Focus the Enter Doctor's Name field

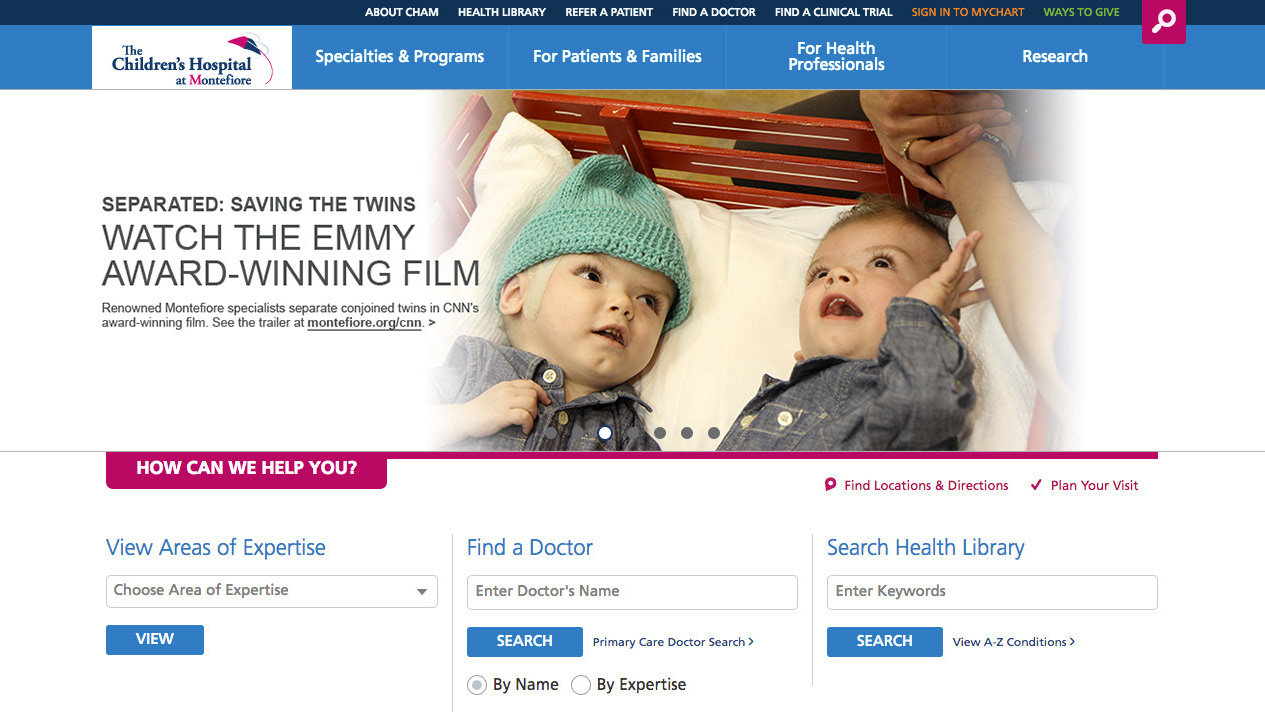pyautogui.click(x=632, y=592)
